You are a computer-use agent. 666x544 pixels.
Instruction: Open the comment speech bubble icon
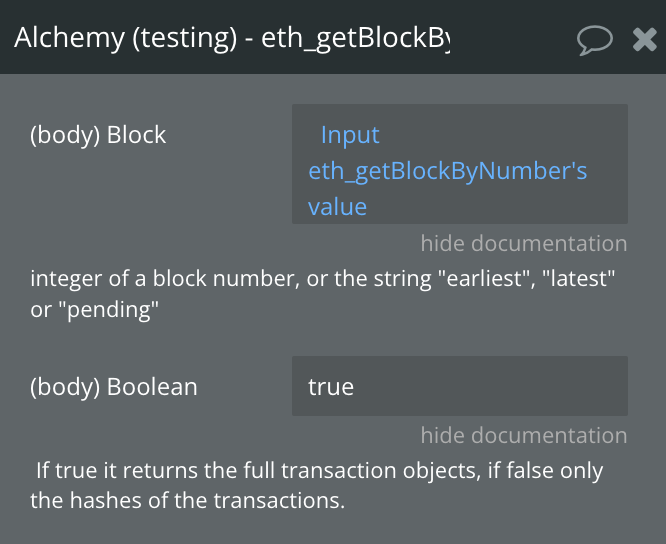pyautogui.click(x=595, y=40)
